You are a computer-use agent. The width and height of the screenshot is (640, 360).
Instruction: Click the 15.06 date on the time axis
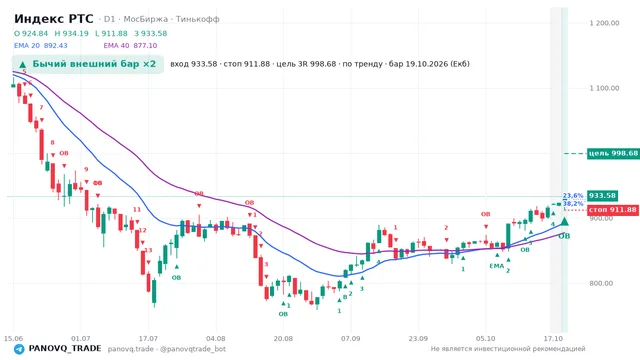click(x=13, y=339)
